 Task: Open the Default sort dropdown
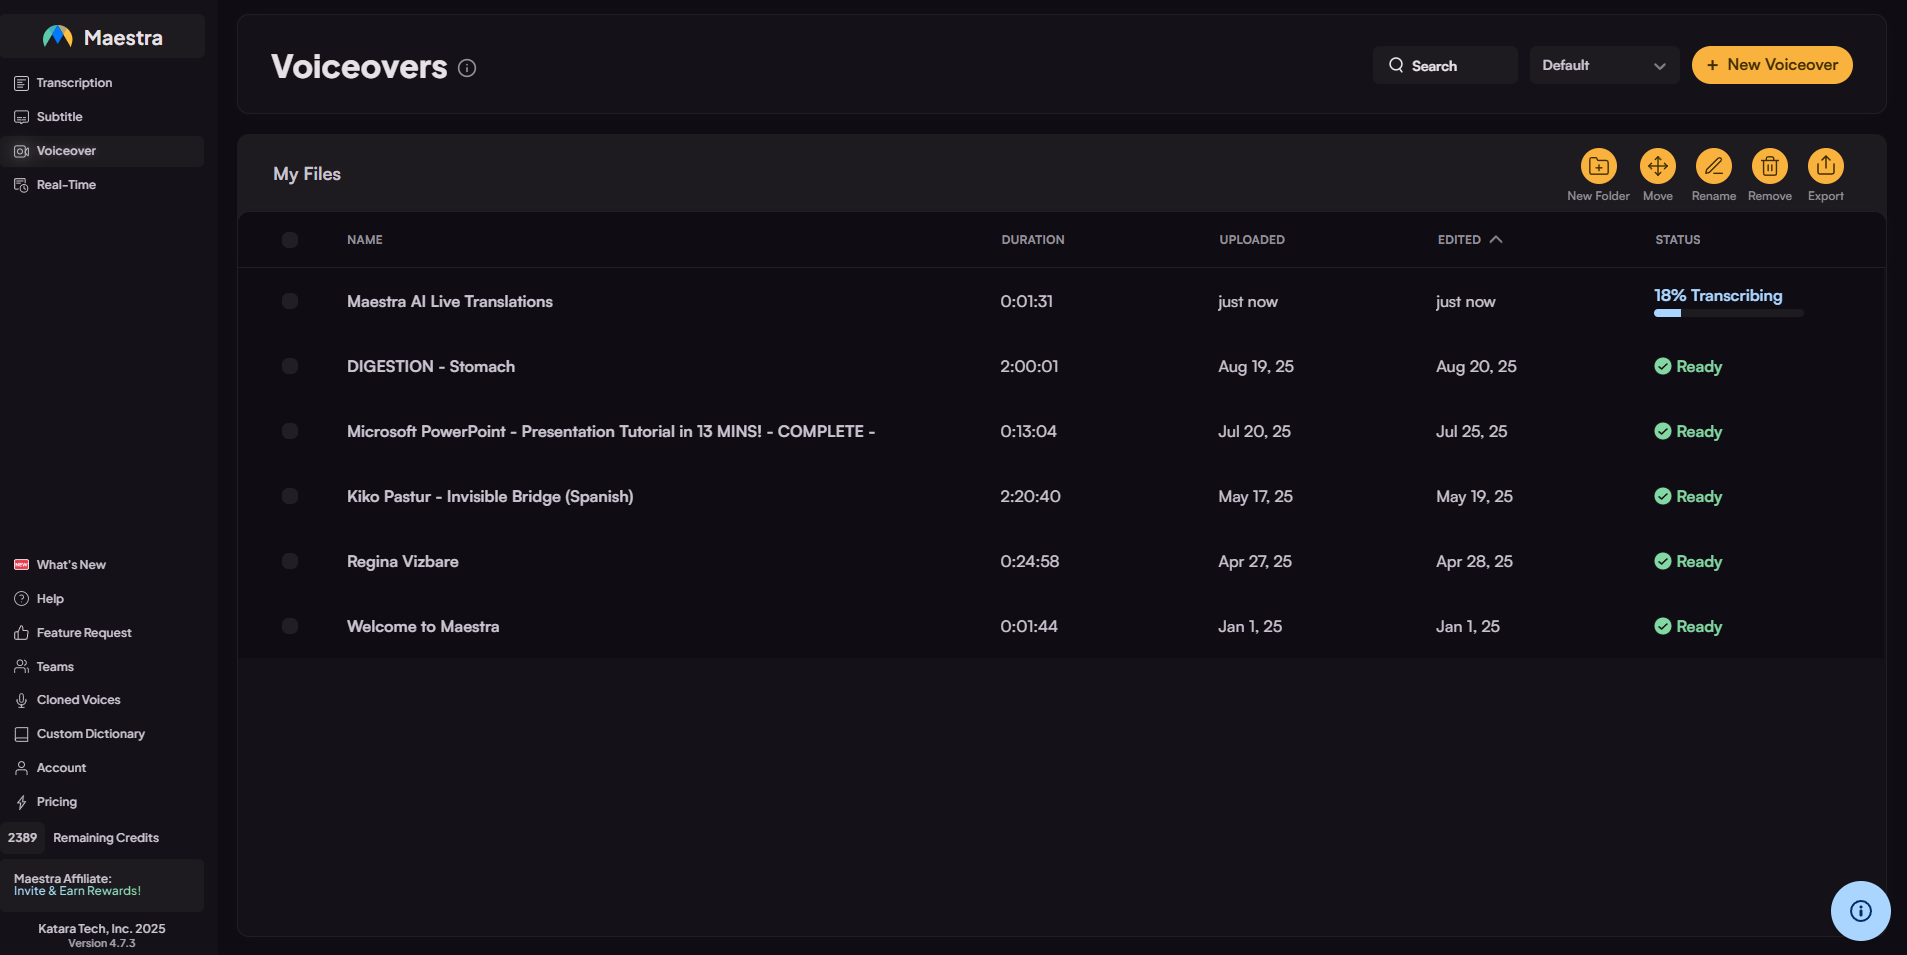(x=1603, y=65)
